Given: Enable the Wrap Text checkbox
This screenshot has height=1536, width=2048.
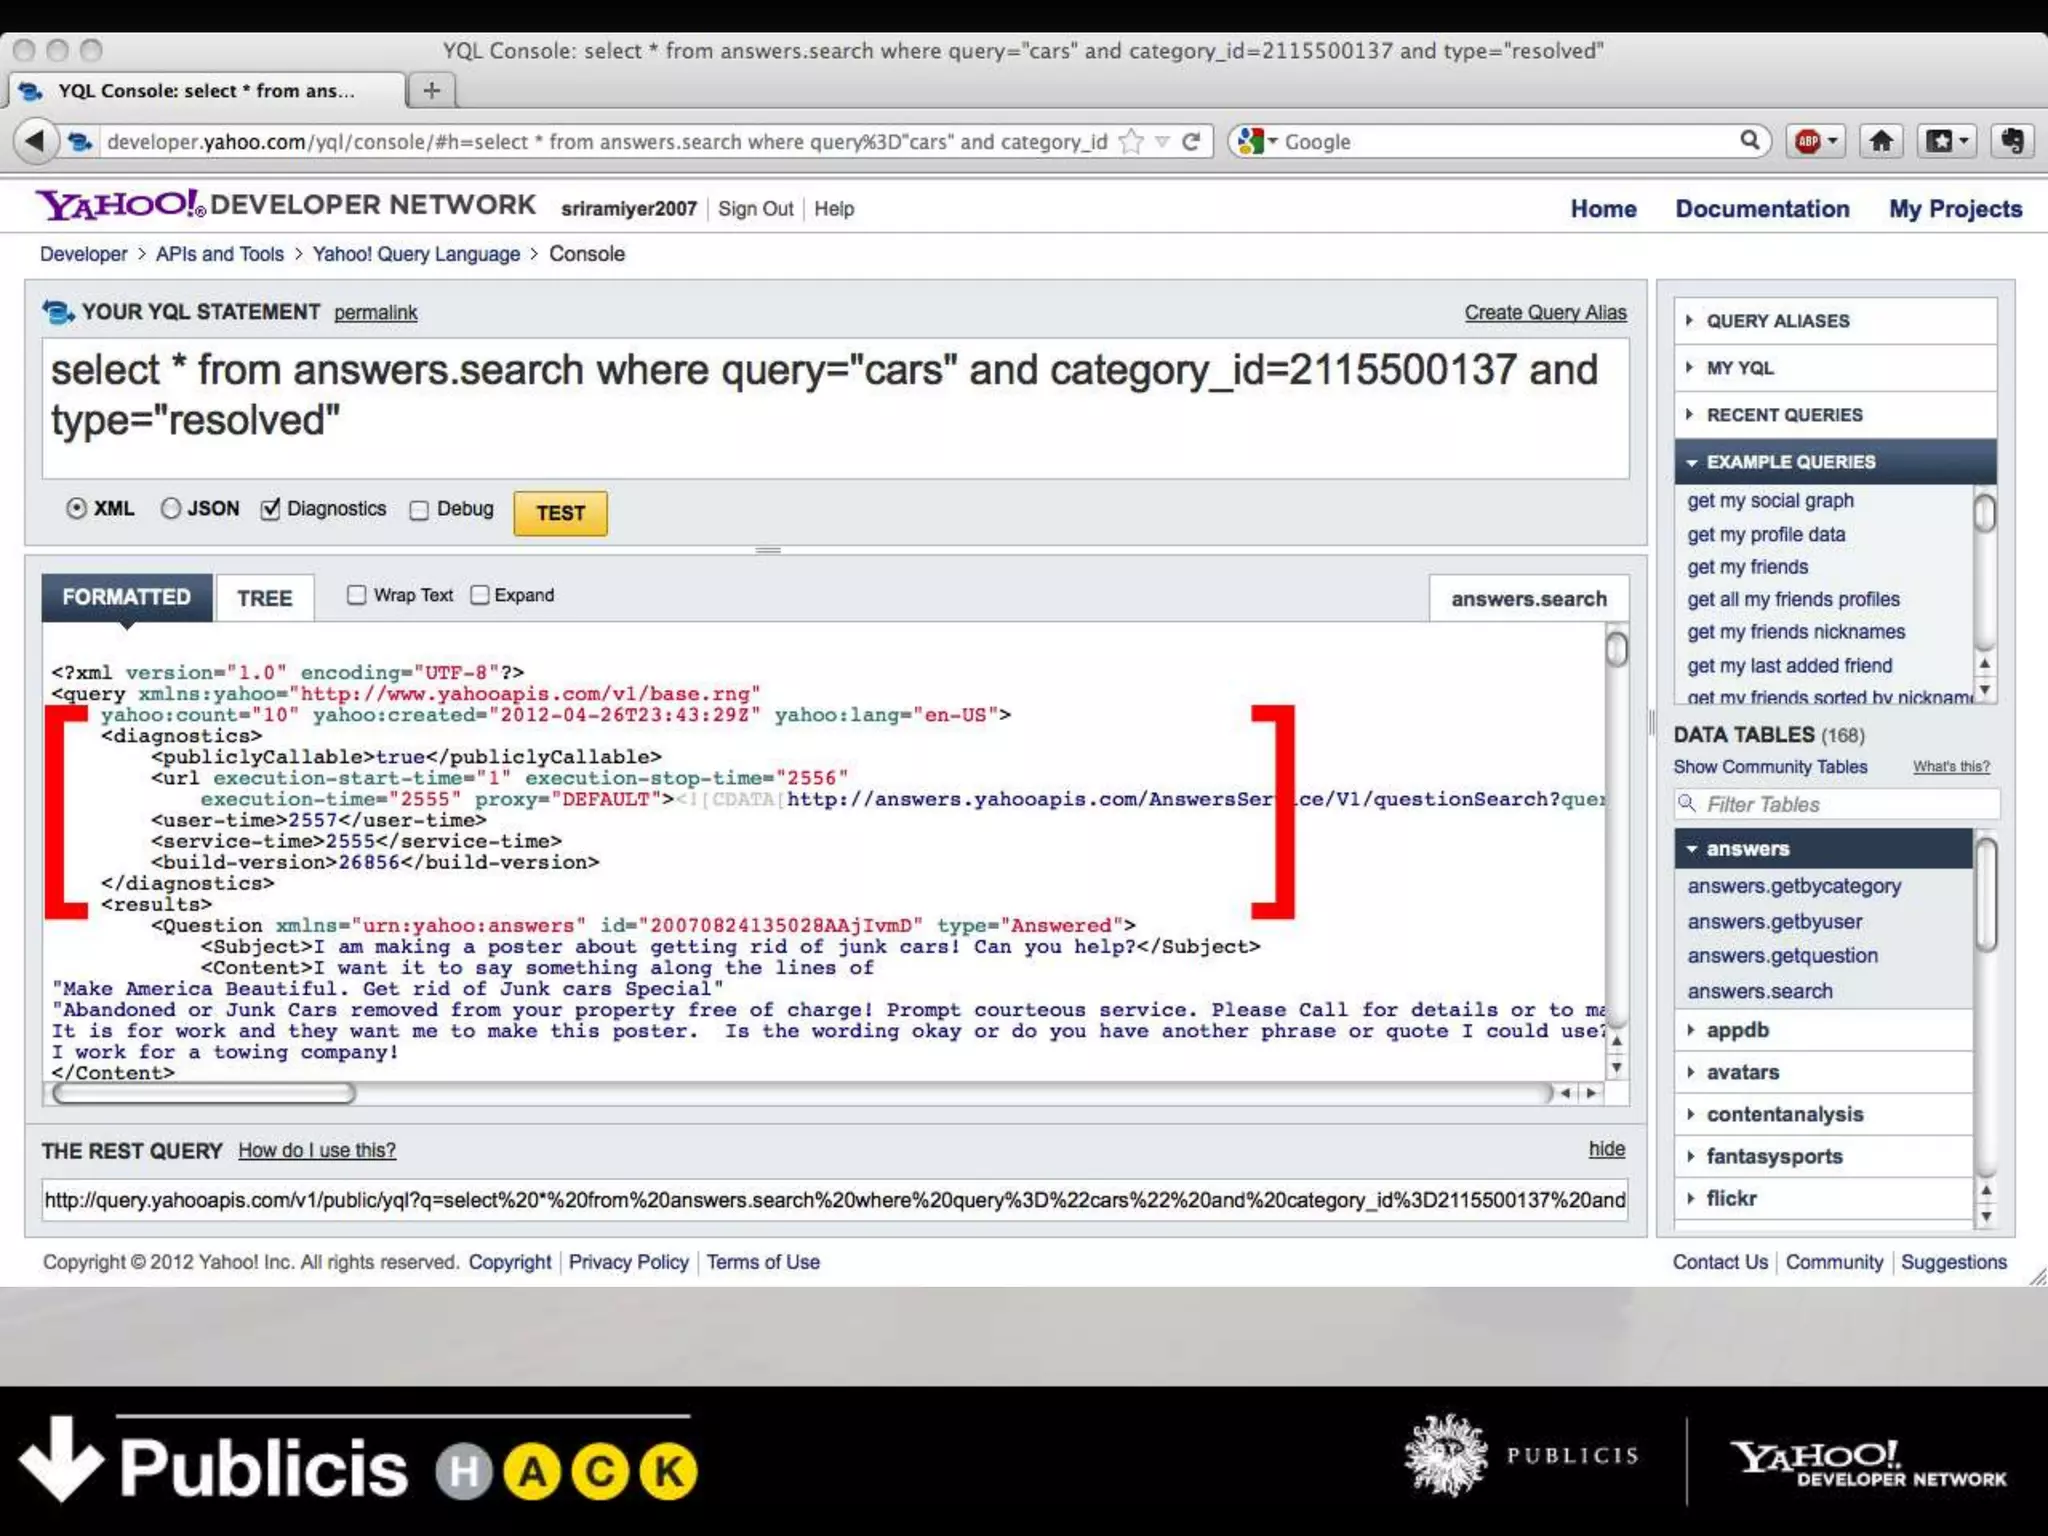Looking at the screenshot, I should point(357,595).
